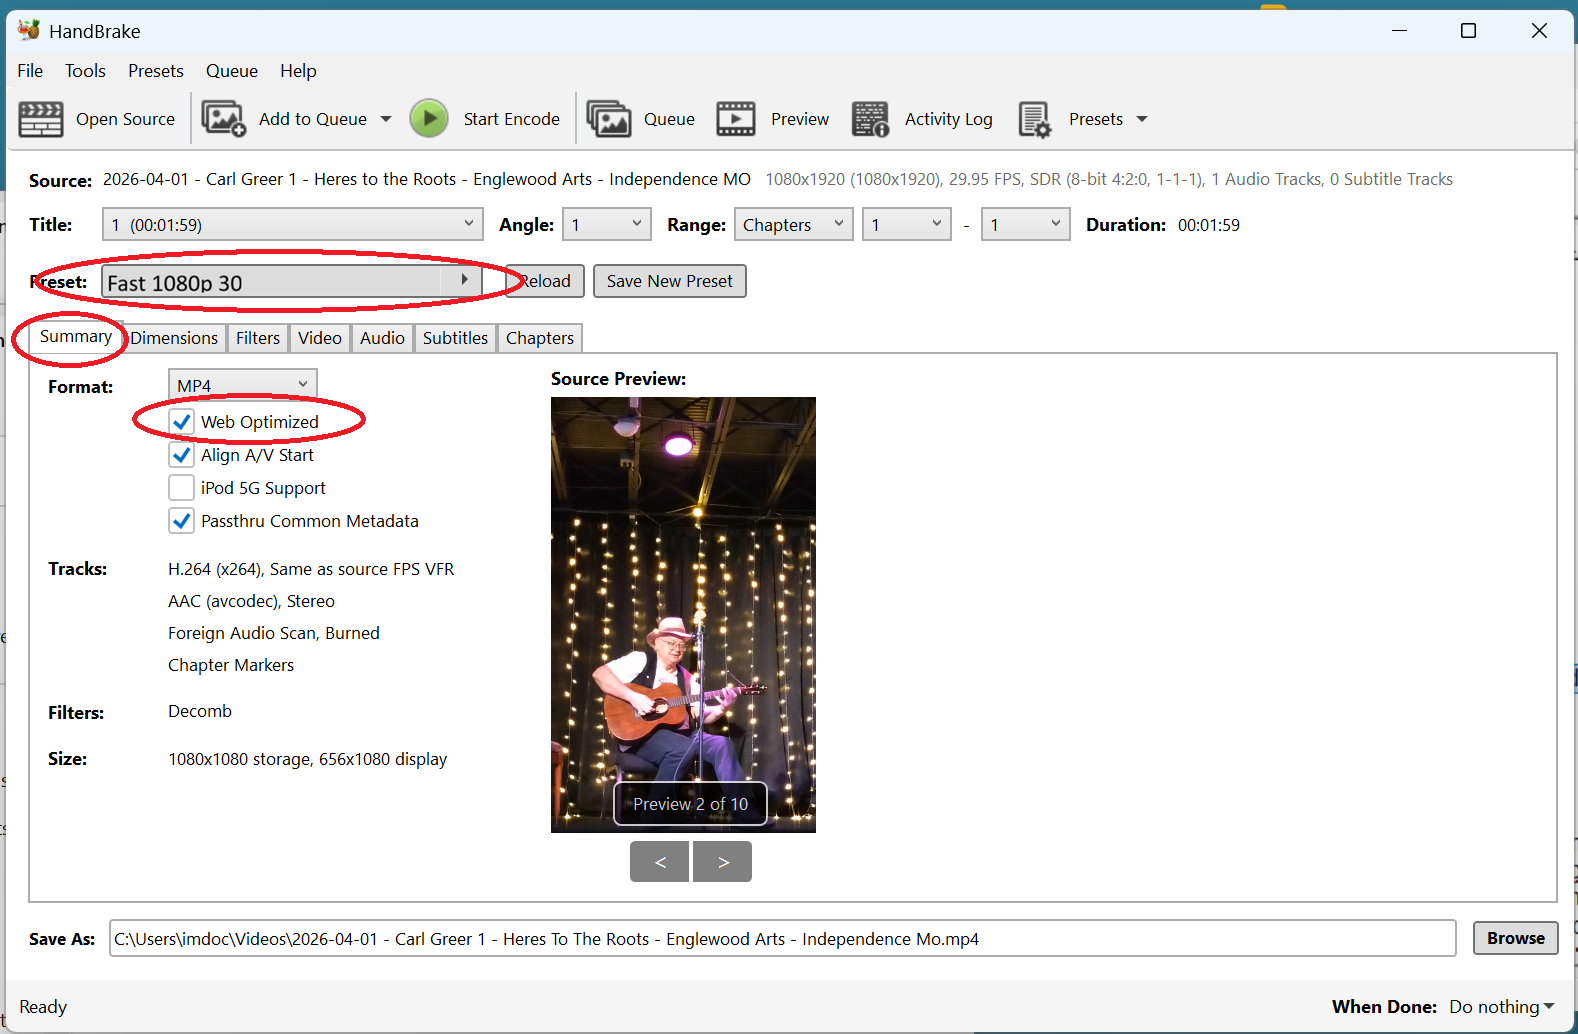Click the Add to Queue picture icon

click(223, 119)
